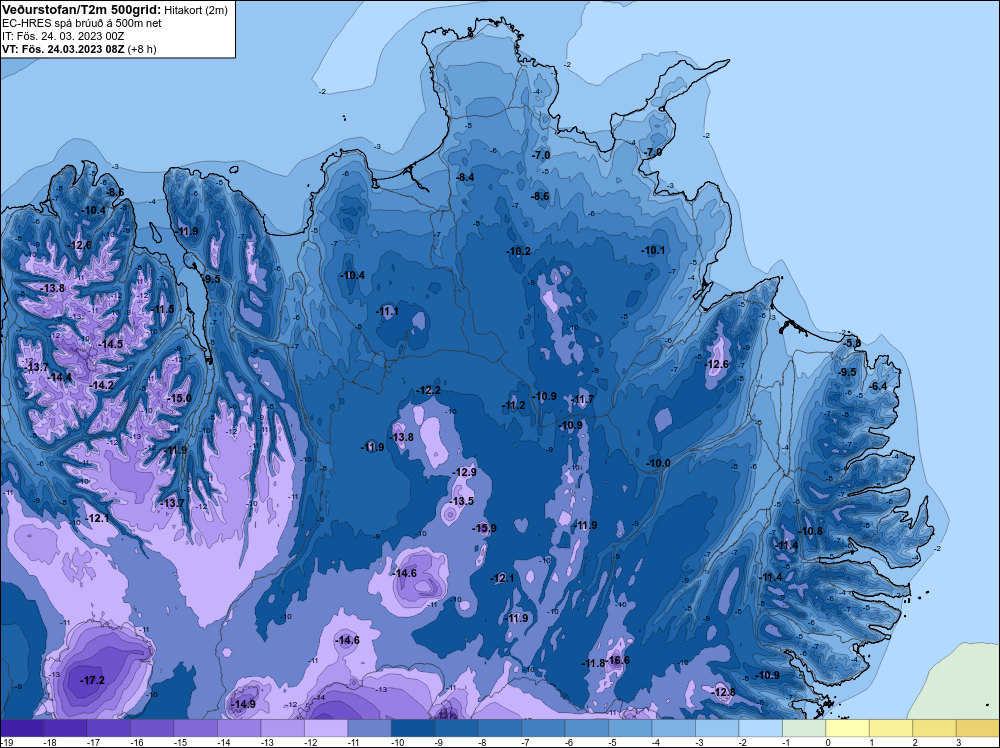This screenshot has height=748, width=1000.
Task: Select the -11.5 temperature label
Action: [x=162, y=309]
